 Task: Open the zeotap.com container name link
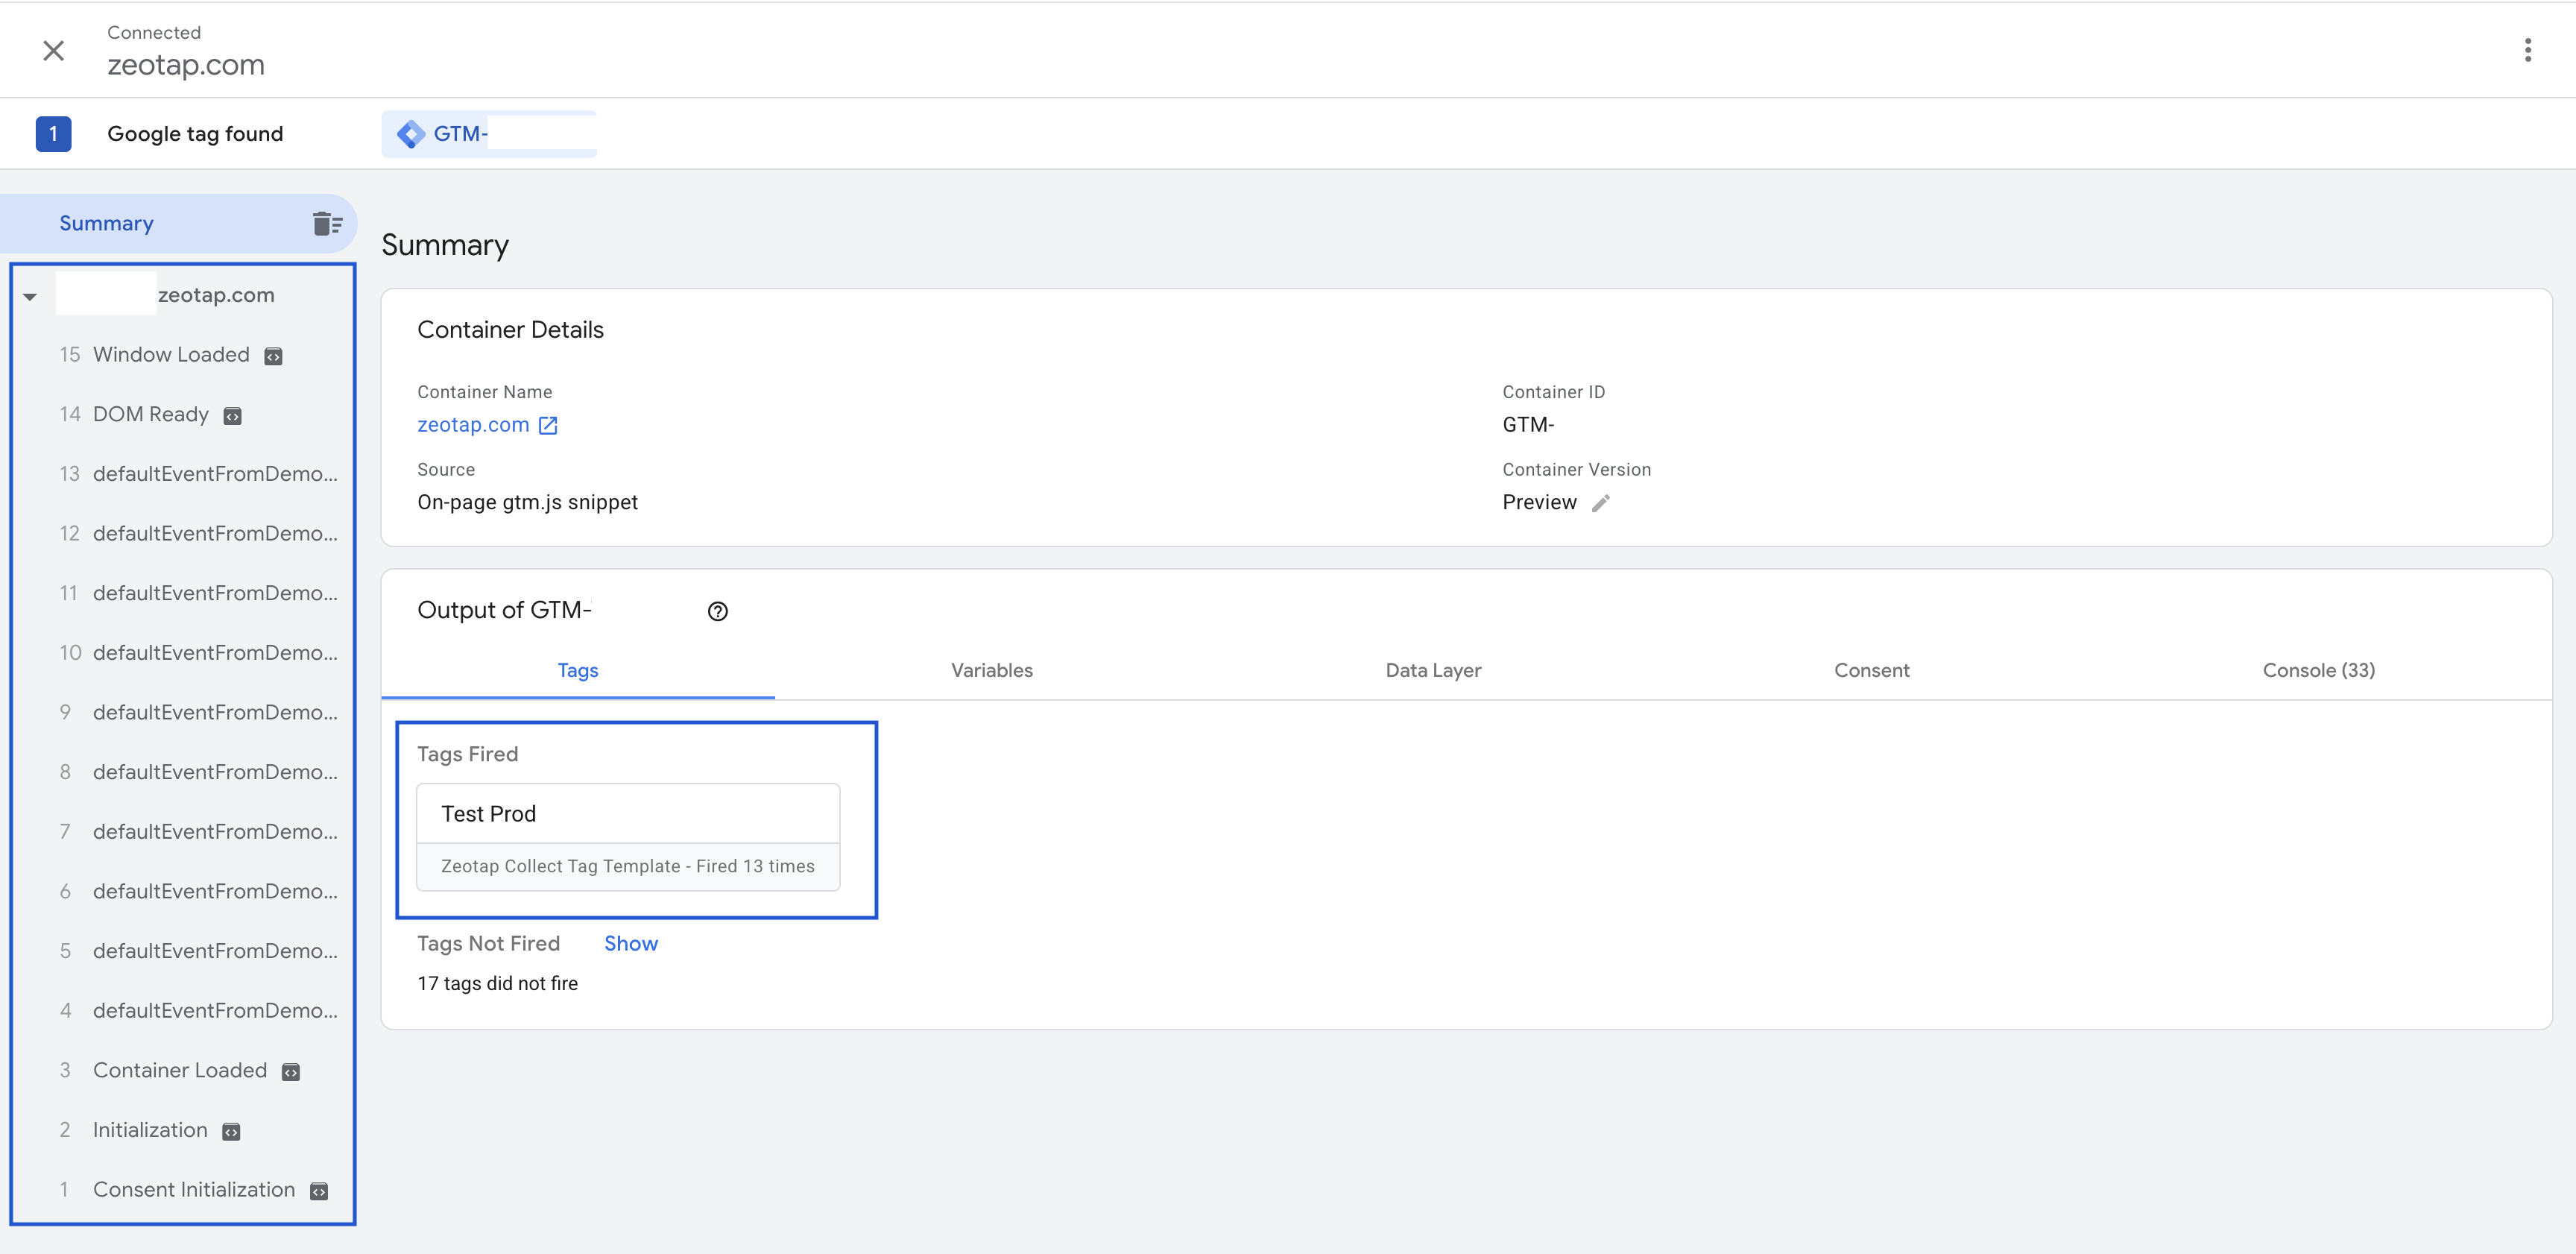pos(473,425)
